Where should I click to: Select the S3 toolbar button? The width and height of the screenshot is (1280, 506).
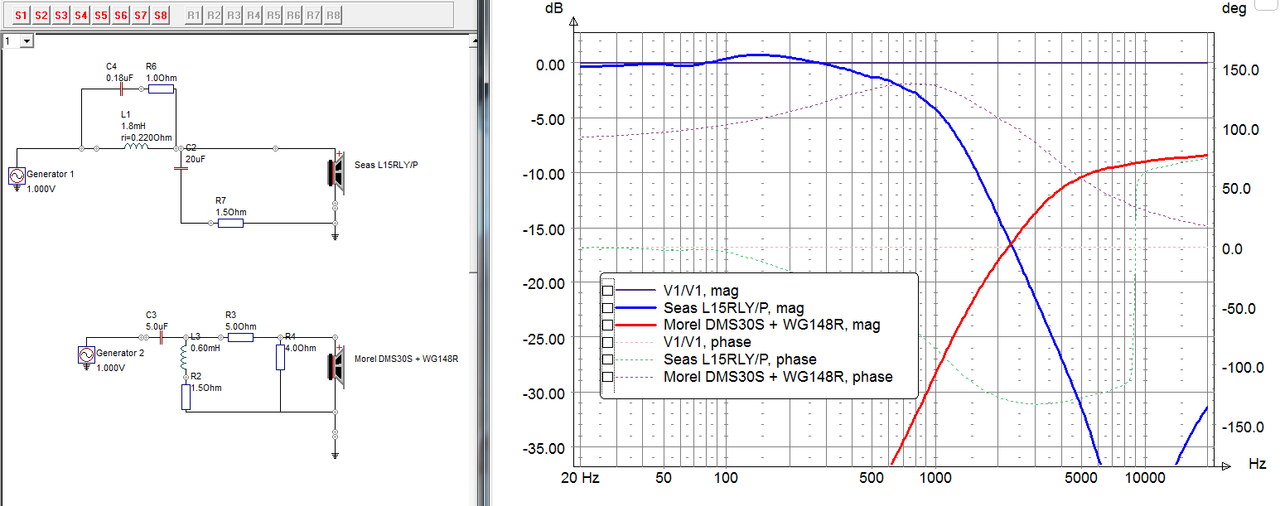click(62, 16)
